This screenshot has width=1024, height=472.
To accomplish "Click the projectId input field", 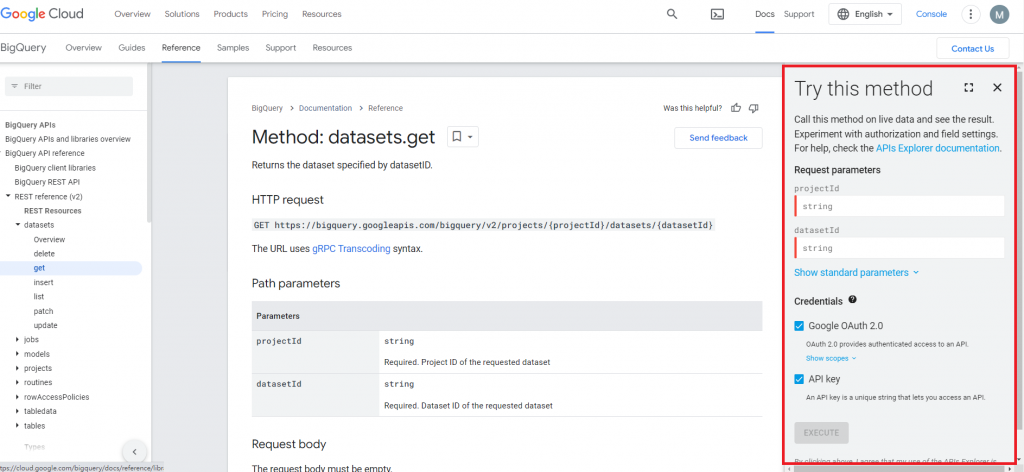I will pos(900,206).
